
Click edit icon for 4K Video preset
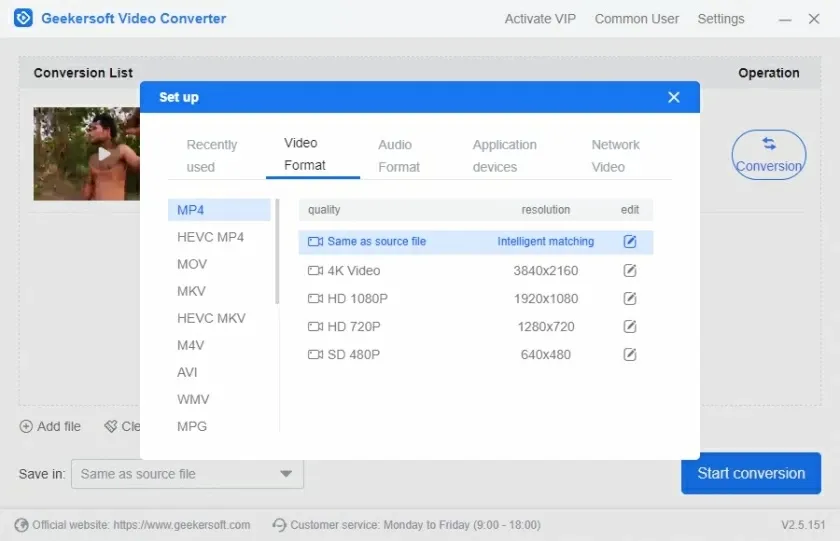[630, 271]
